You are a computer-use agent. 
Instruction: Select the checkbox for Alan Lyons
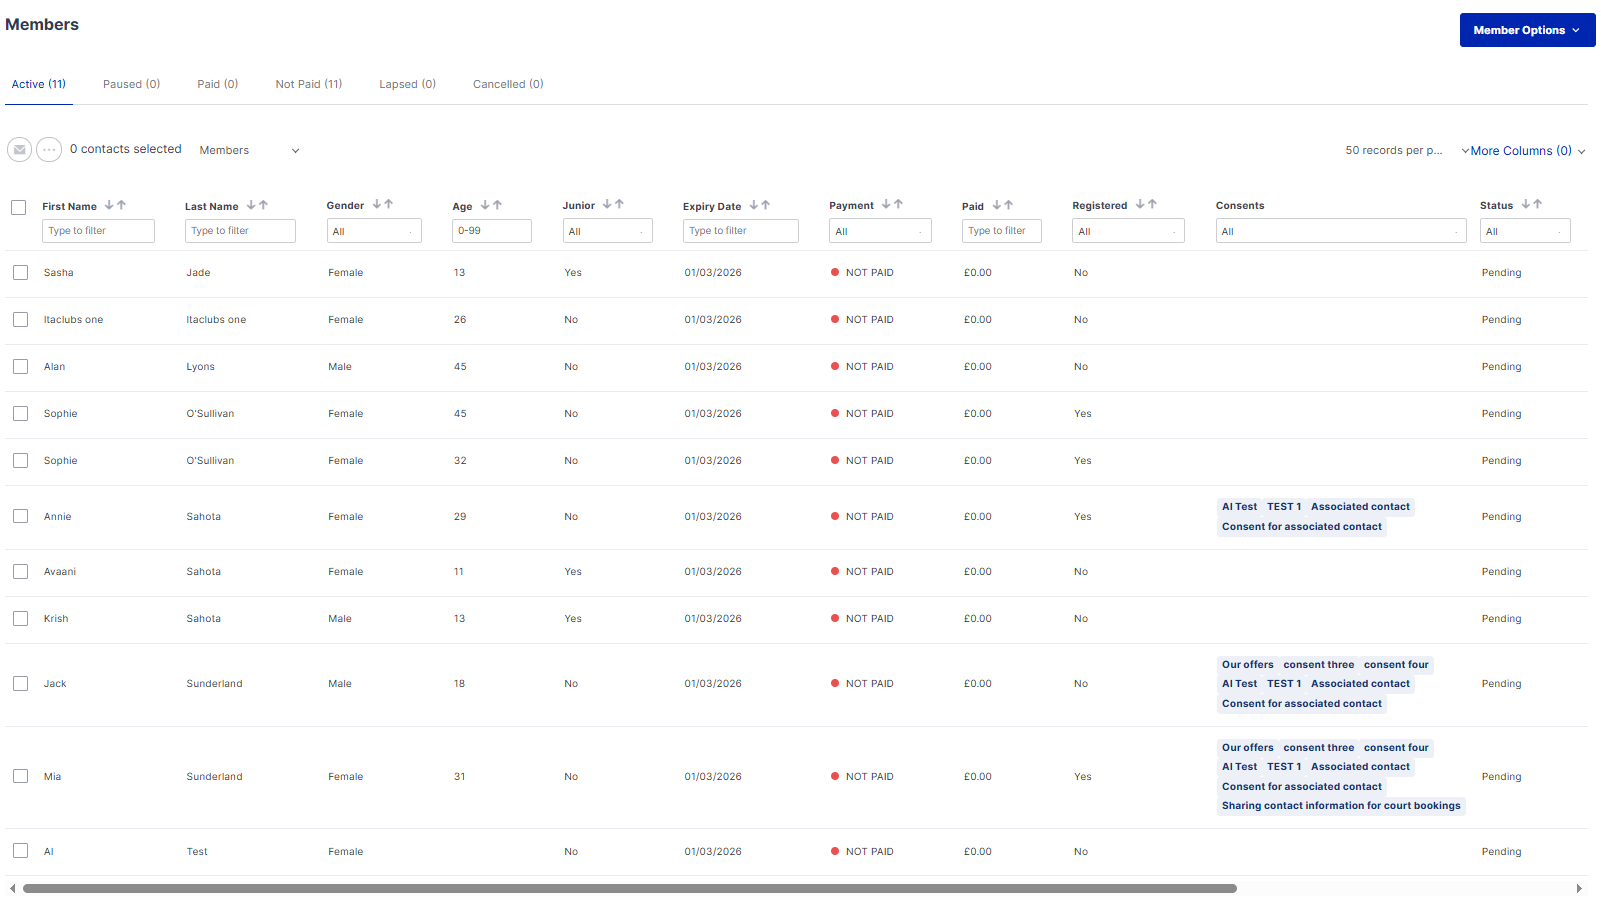click(x=20, y=367)
